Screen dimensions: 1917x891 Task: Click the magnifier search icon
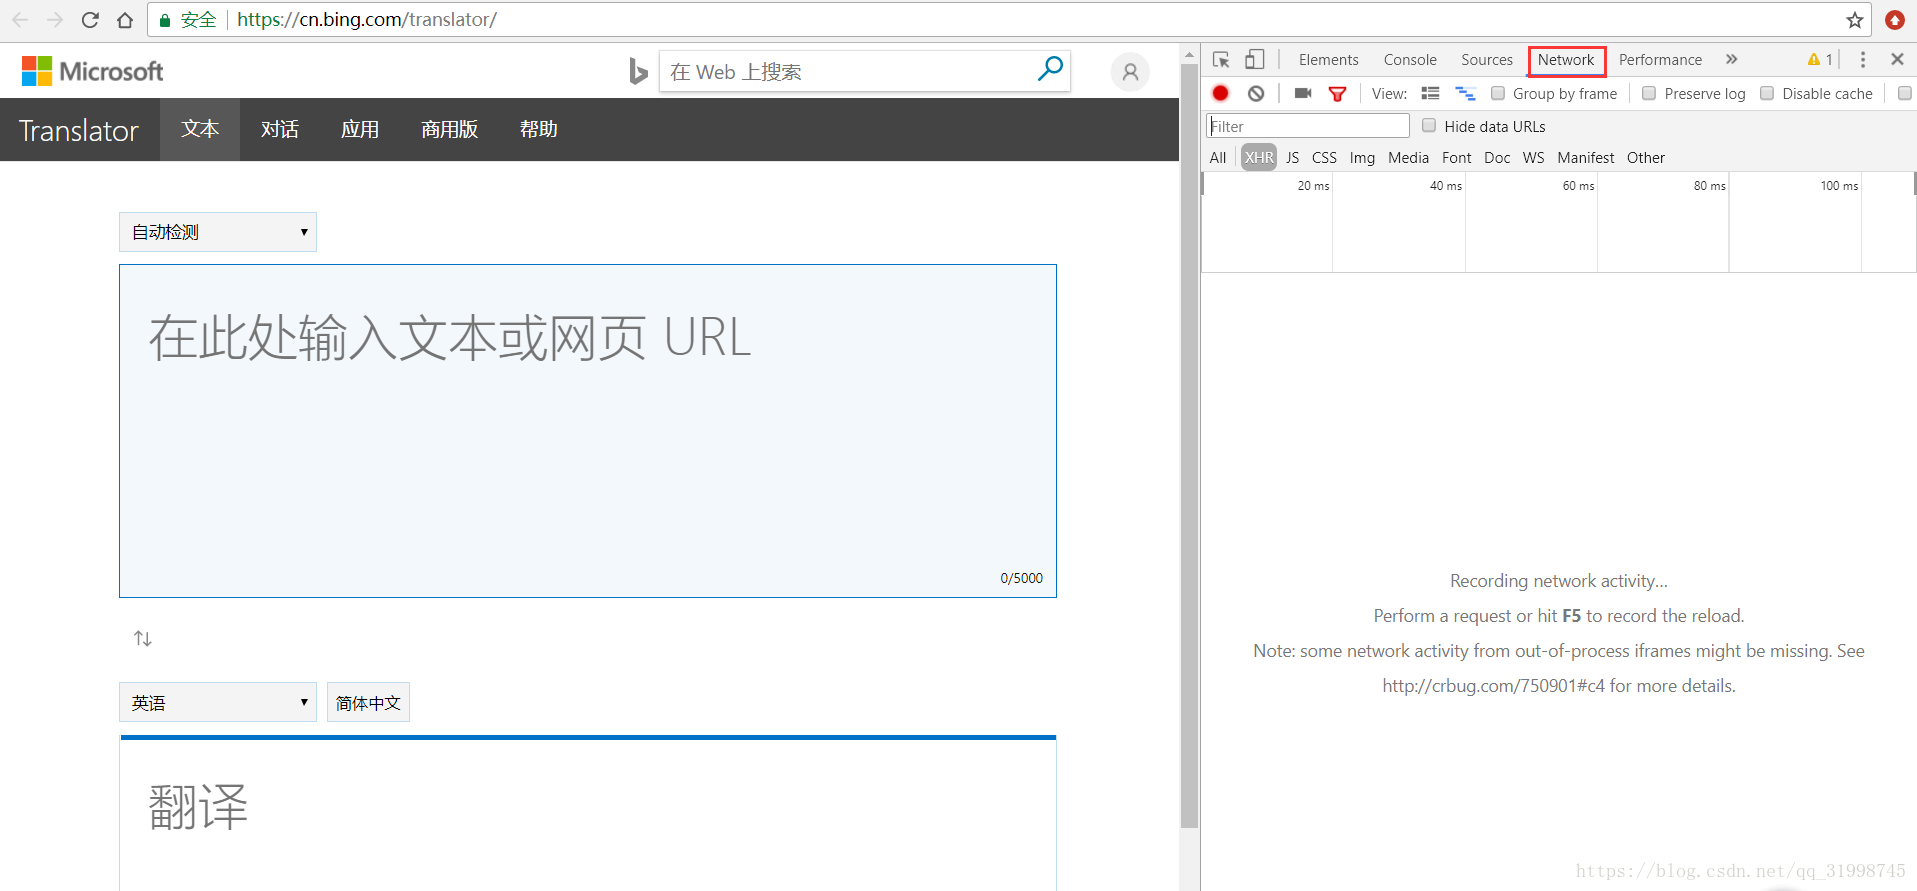tap(1050, 69)
